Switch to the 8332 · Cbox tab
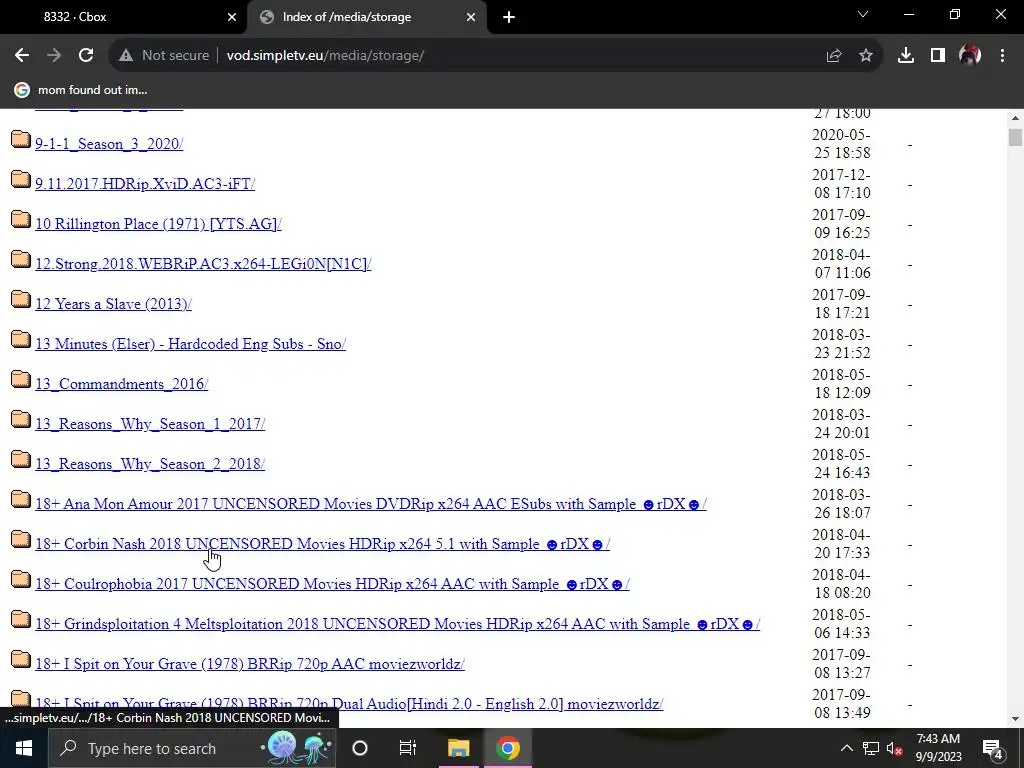 coord(124,17)
